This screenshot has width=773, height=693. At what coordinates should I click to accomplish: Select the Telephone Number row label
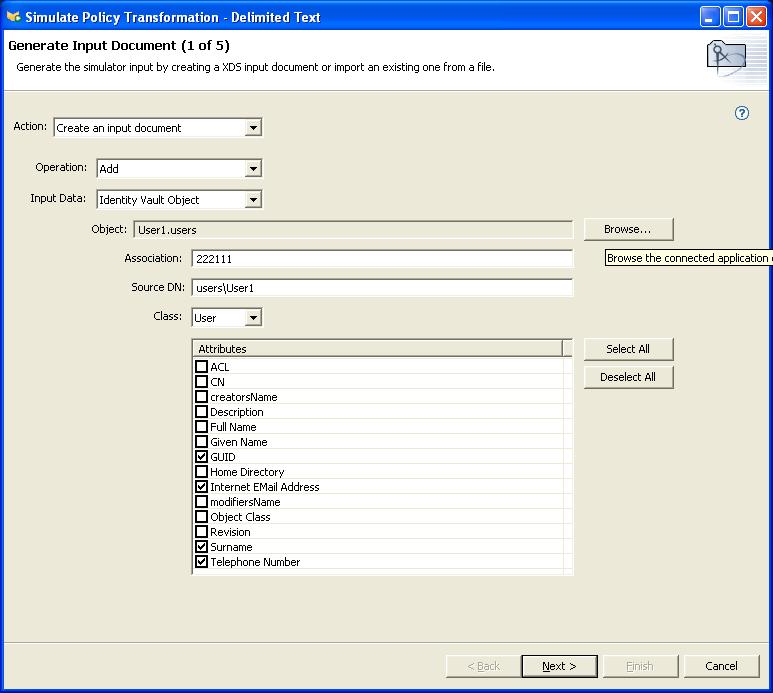pos(255,562)
